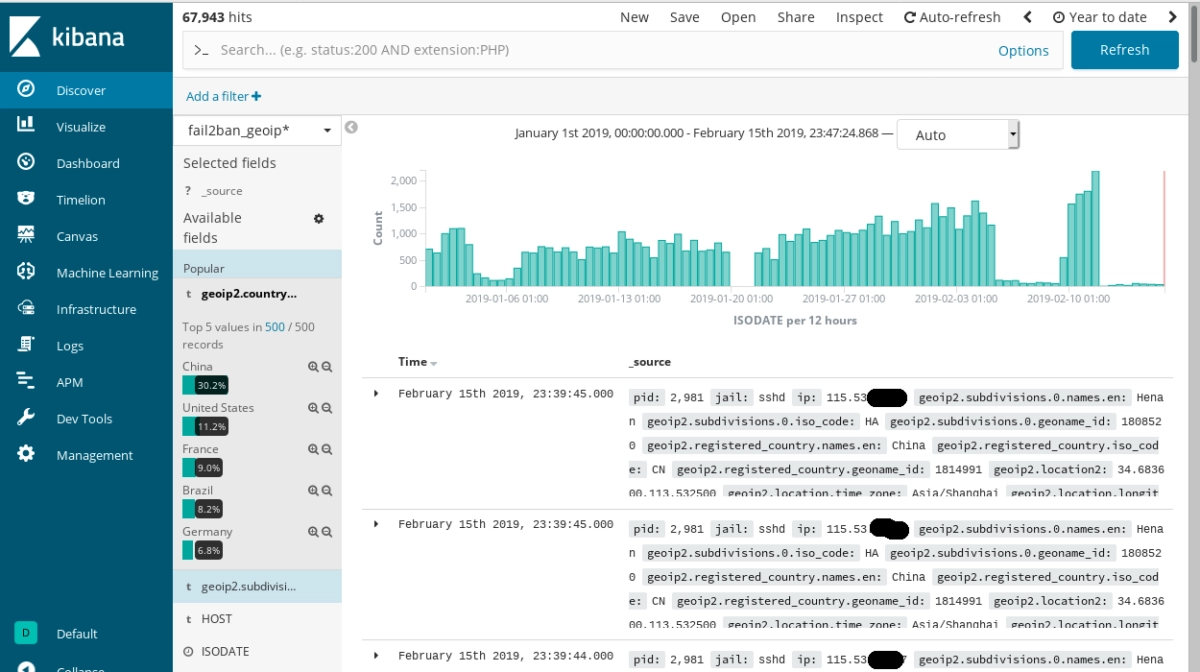
Task: Step time range backward
Action: [x=1027, y=17]
